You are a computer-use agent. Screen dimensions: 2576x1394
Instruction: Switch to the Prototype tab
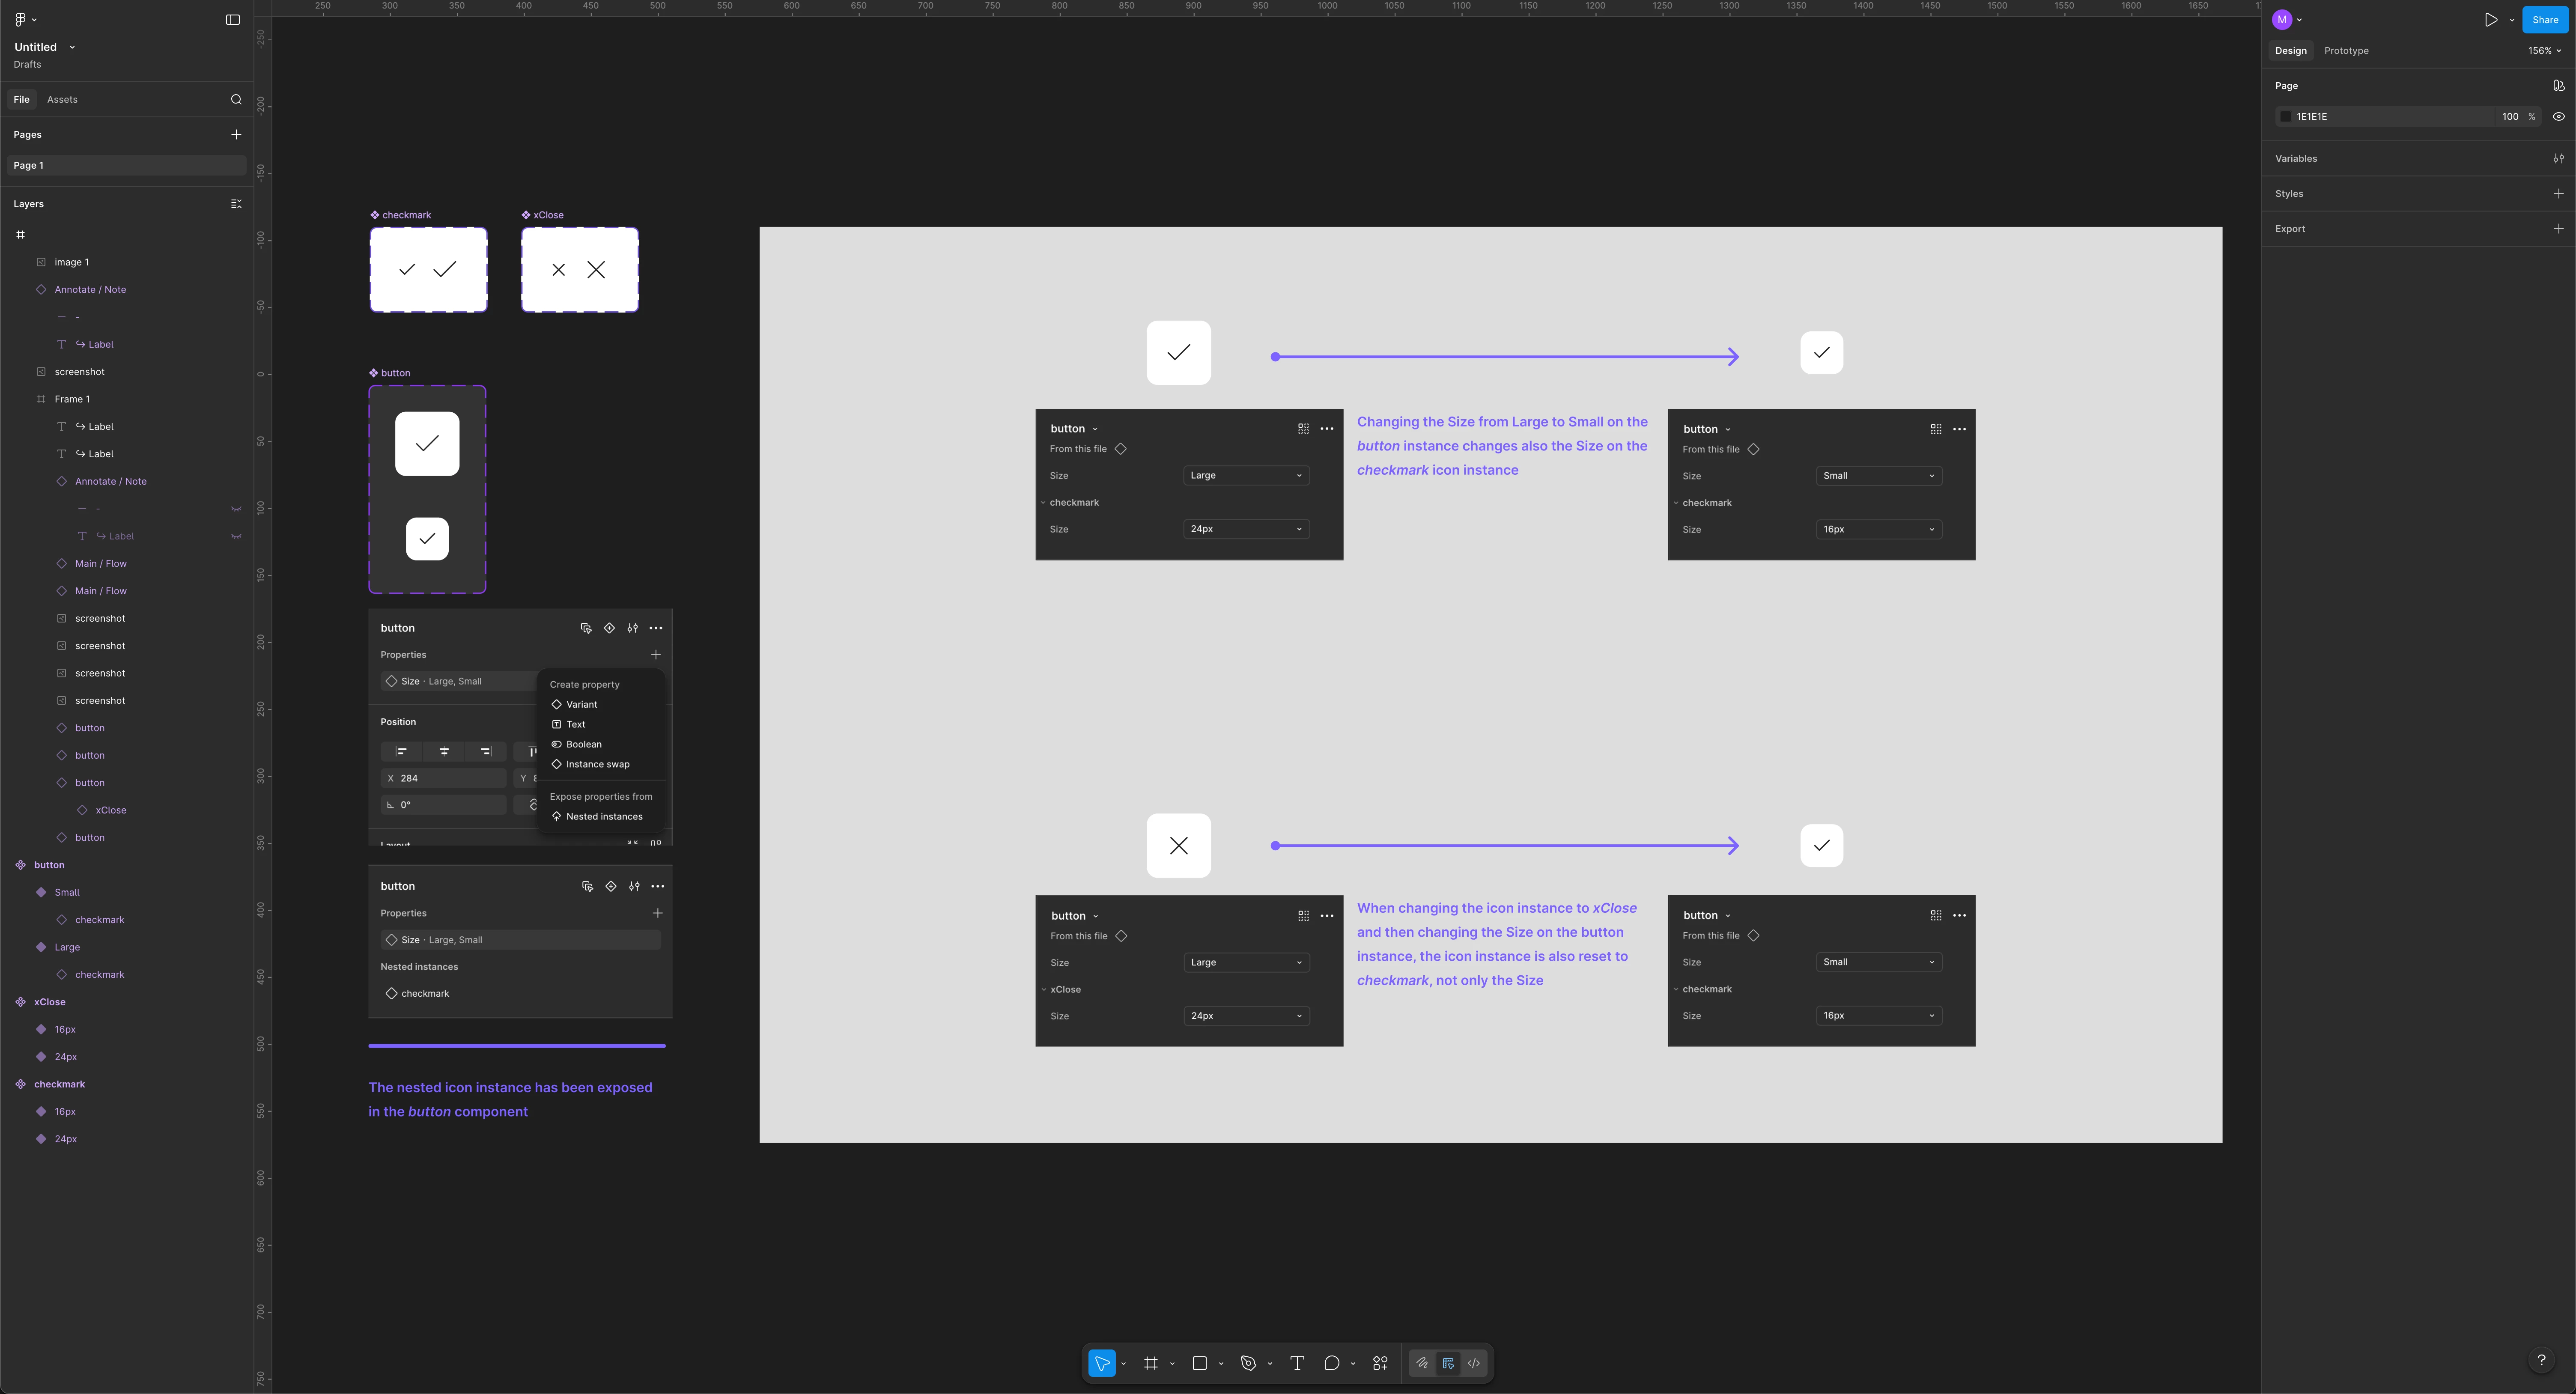(2345, 51)
